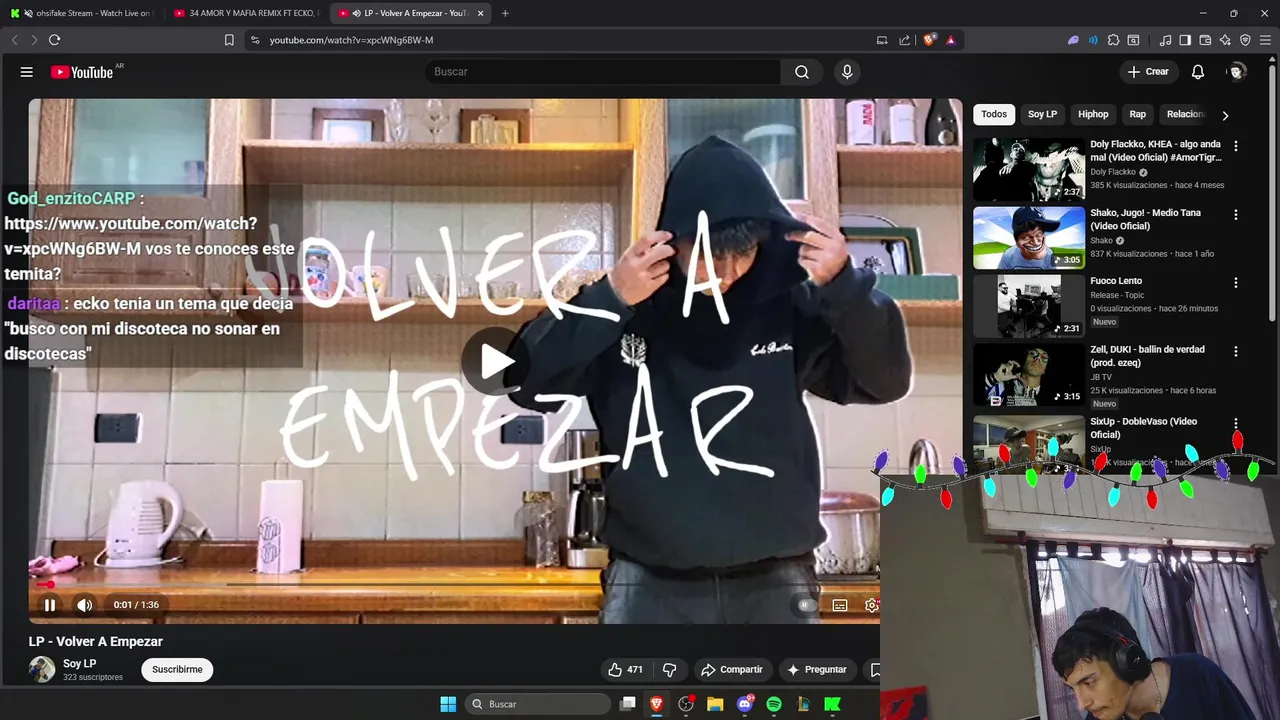The height and width of the screenshot is (720, 1280).
Task: Open OBS Studio from the taskbar
Action: coord(686,704)
